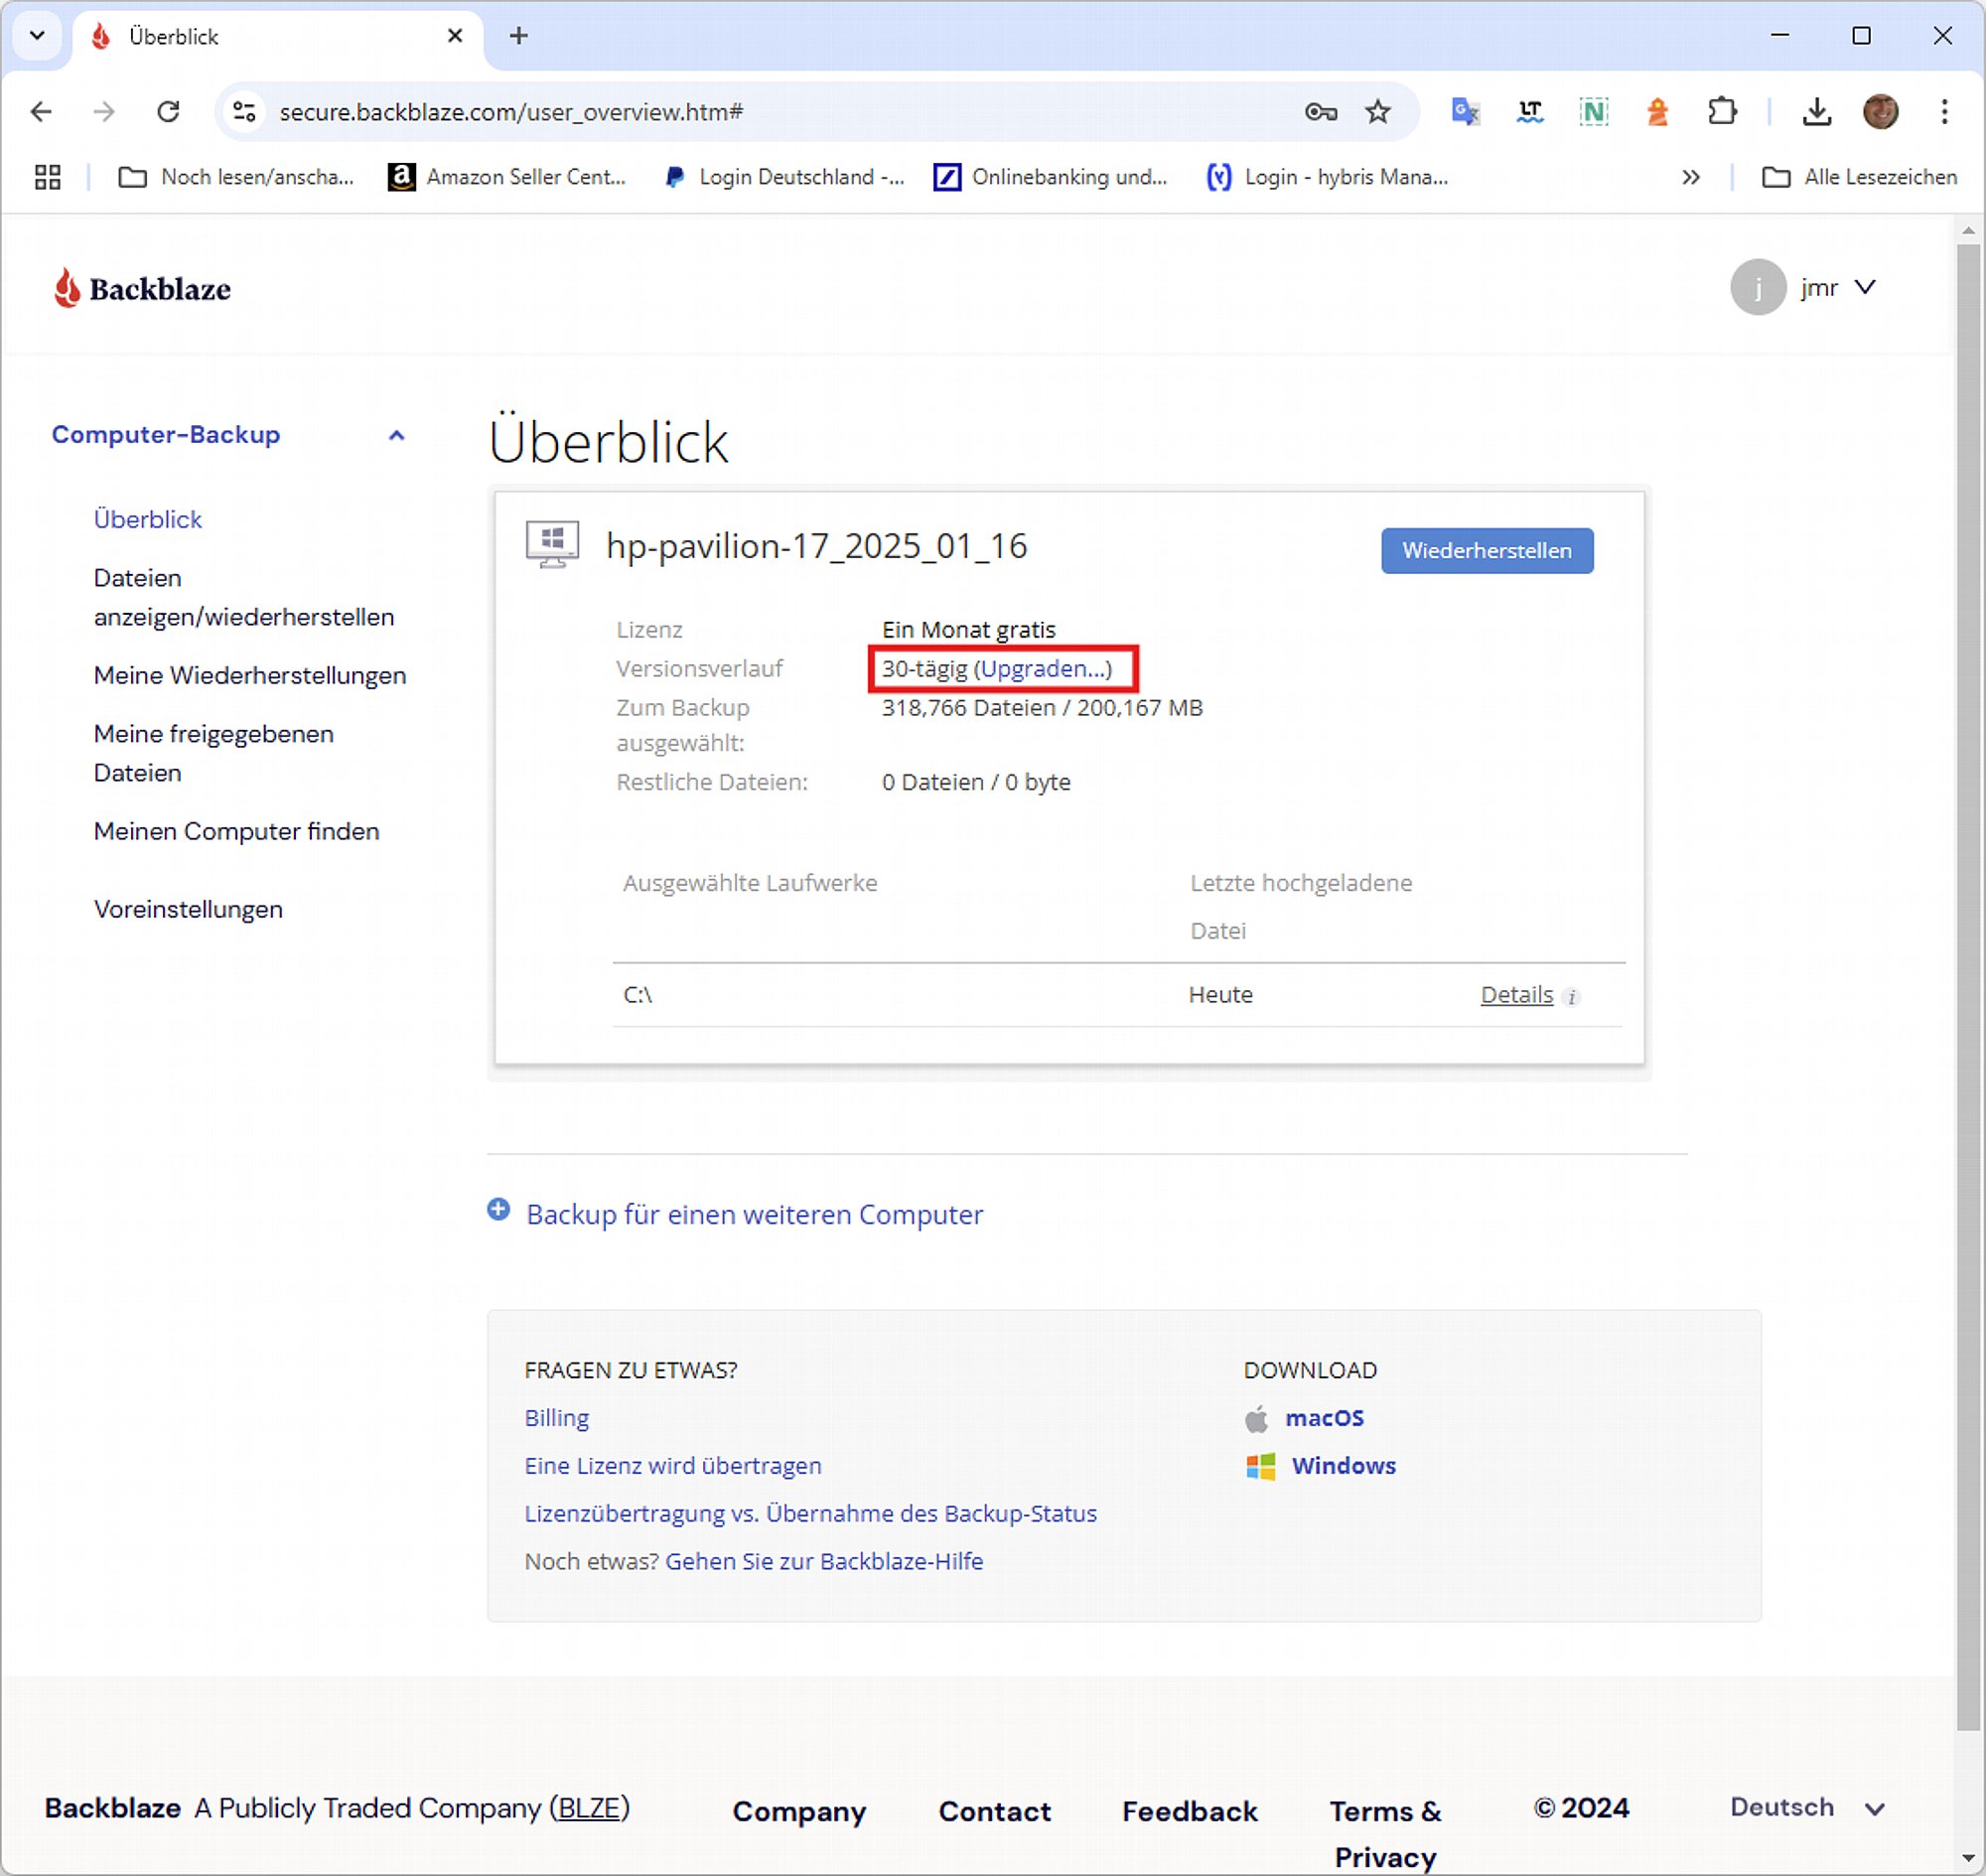Go back with the browser back arrow

pos(41,111)
